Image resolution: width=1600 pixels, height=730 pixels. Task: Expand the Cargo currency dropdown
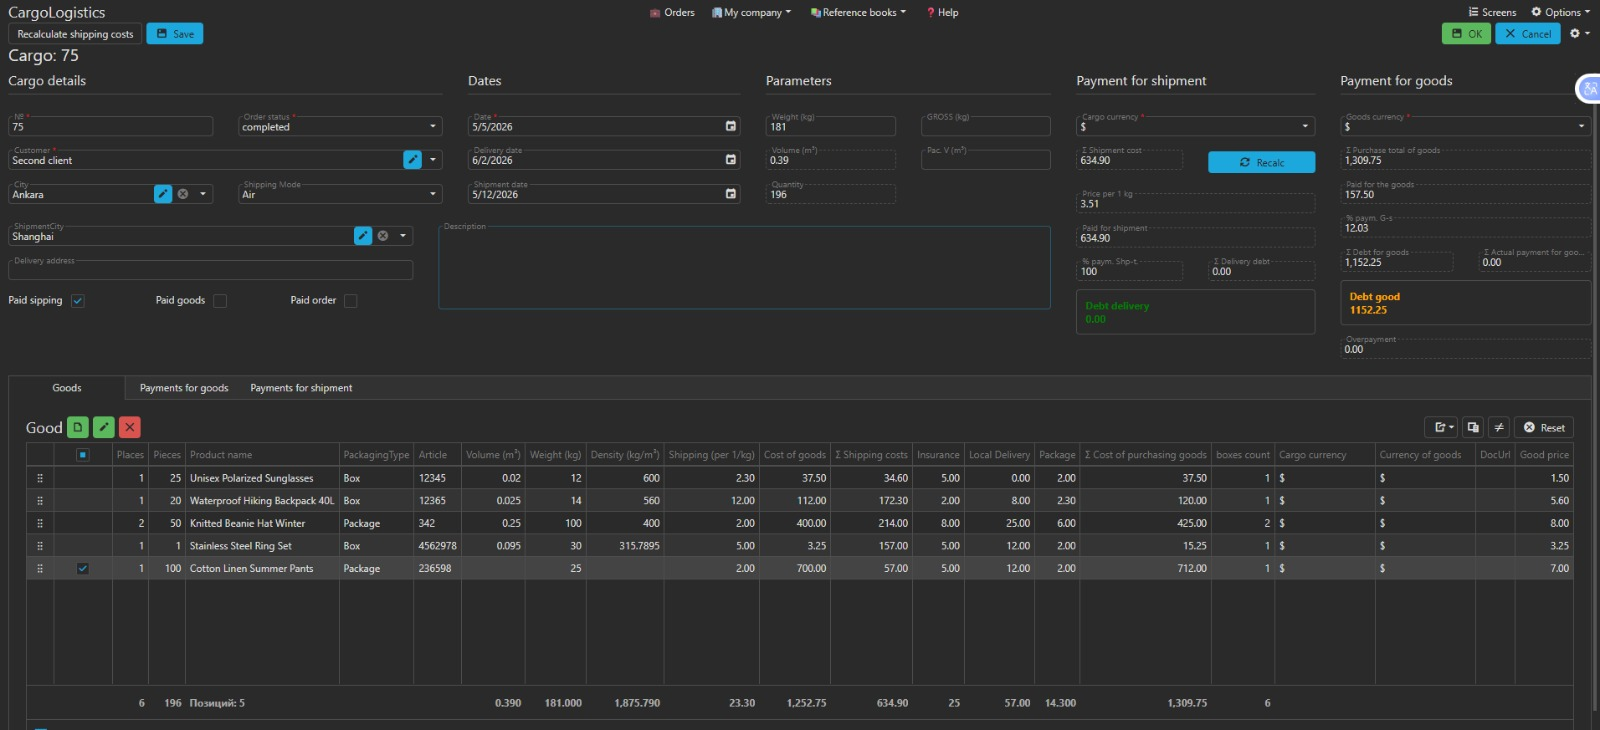click(1305, 126)
